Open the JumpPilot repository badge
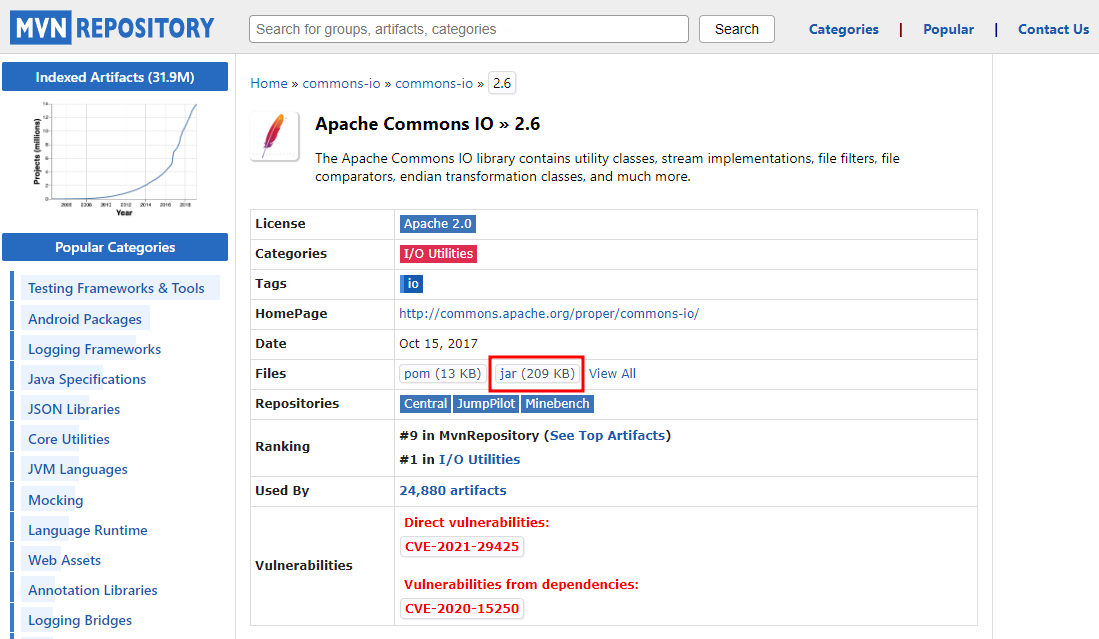The height and width of the screenshot is (639, 1099). click(x=486, y=404)
